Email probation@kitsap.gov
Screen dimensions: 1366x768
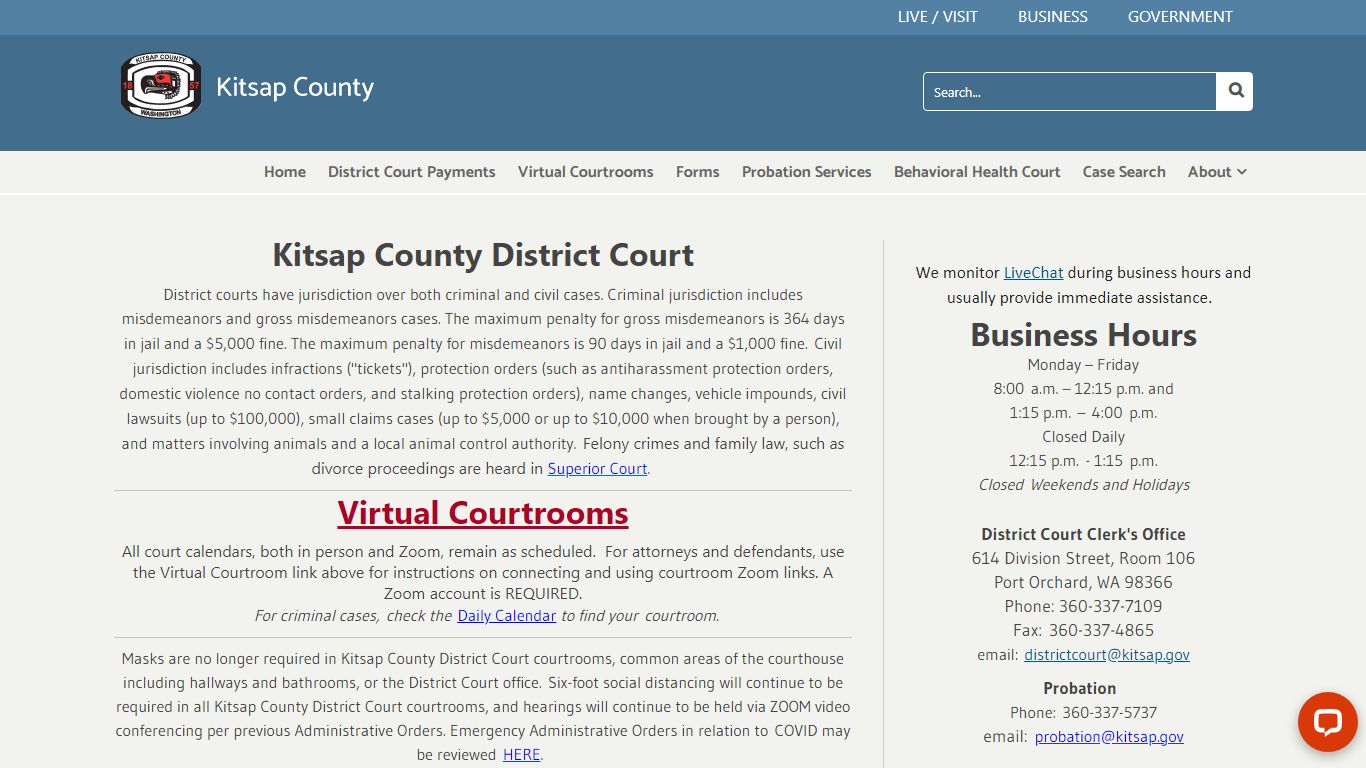click(1109, 736)
